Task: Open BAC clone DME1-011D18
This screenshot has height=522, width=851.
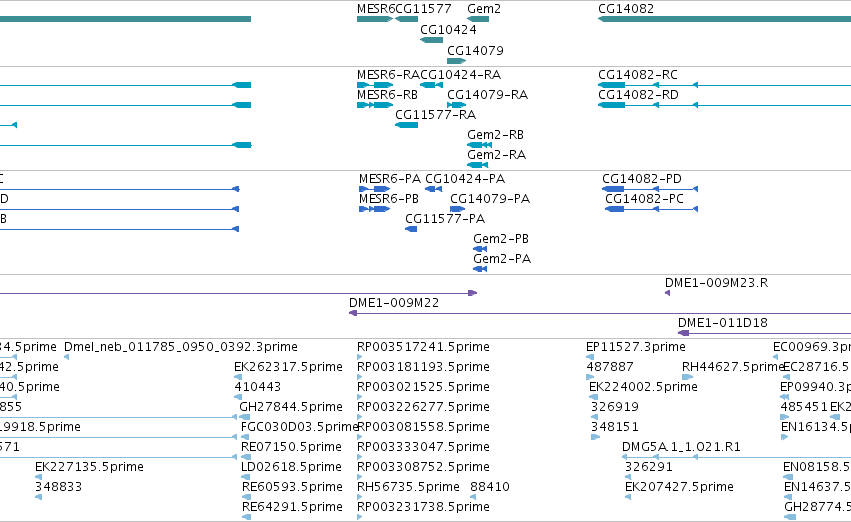Action: point(723,323)
